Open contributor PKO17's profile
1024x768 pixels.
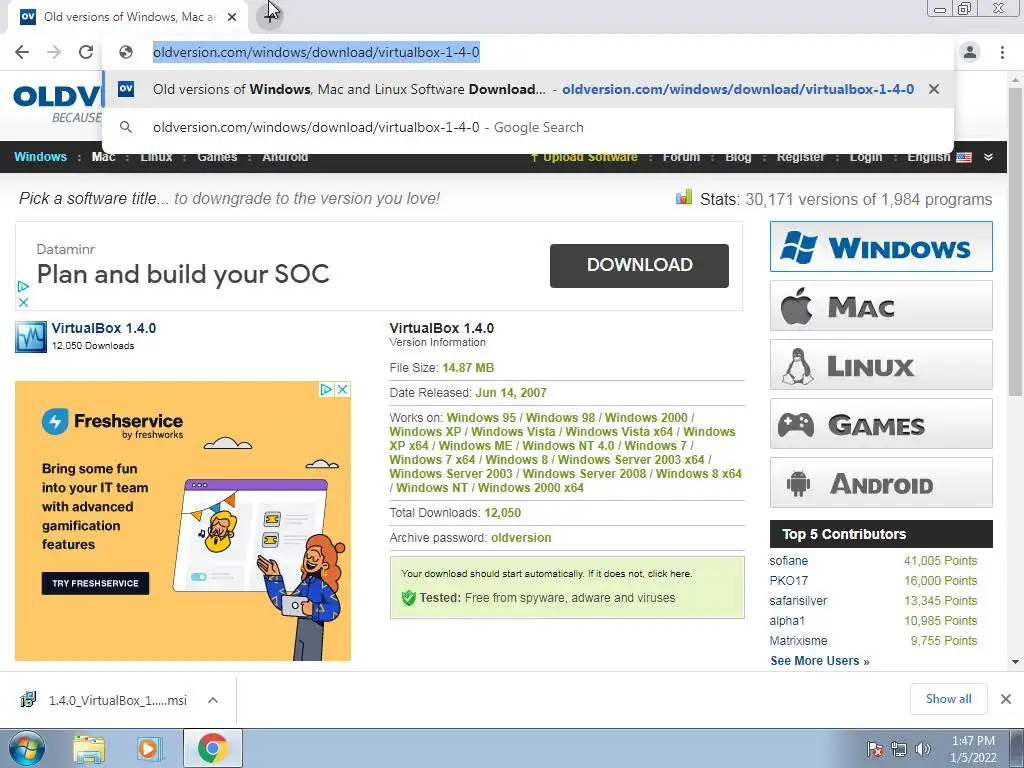788,581
